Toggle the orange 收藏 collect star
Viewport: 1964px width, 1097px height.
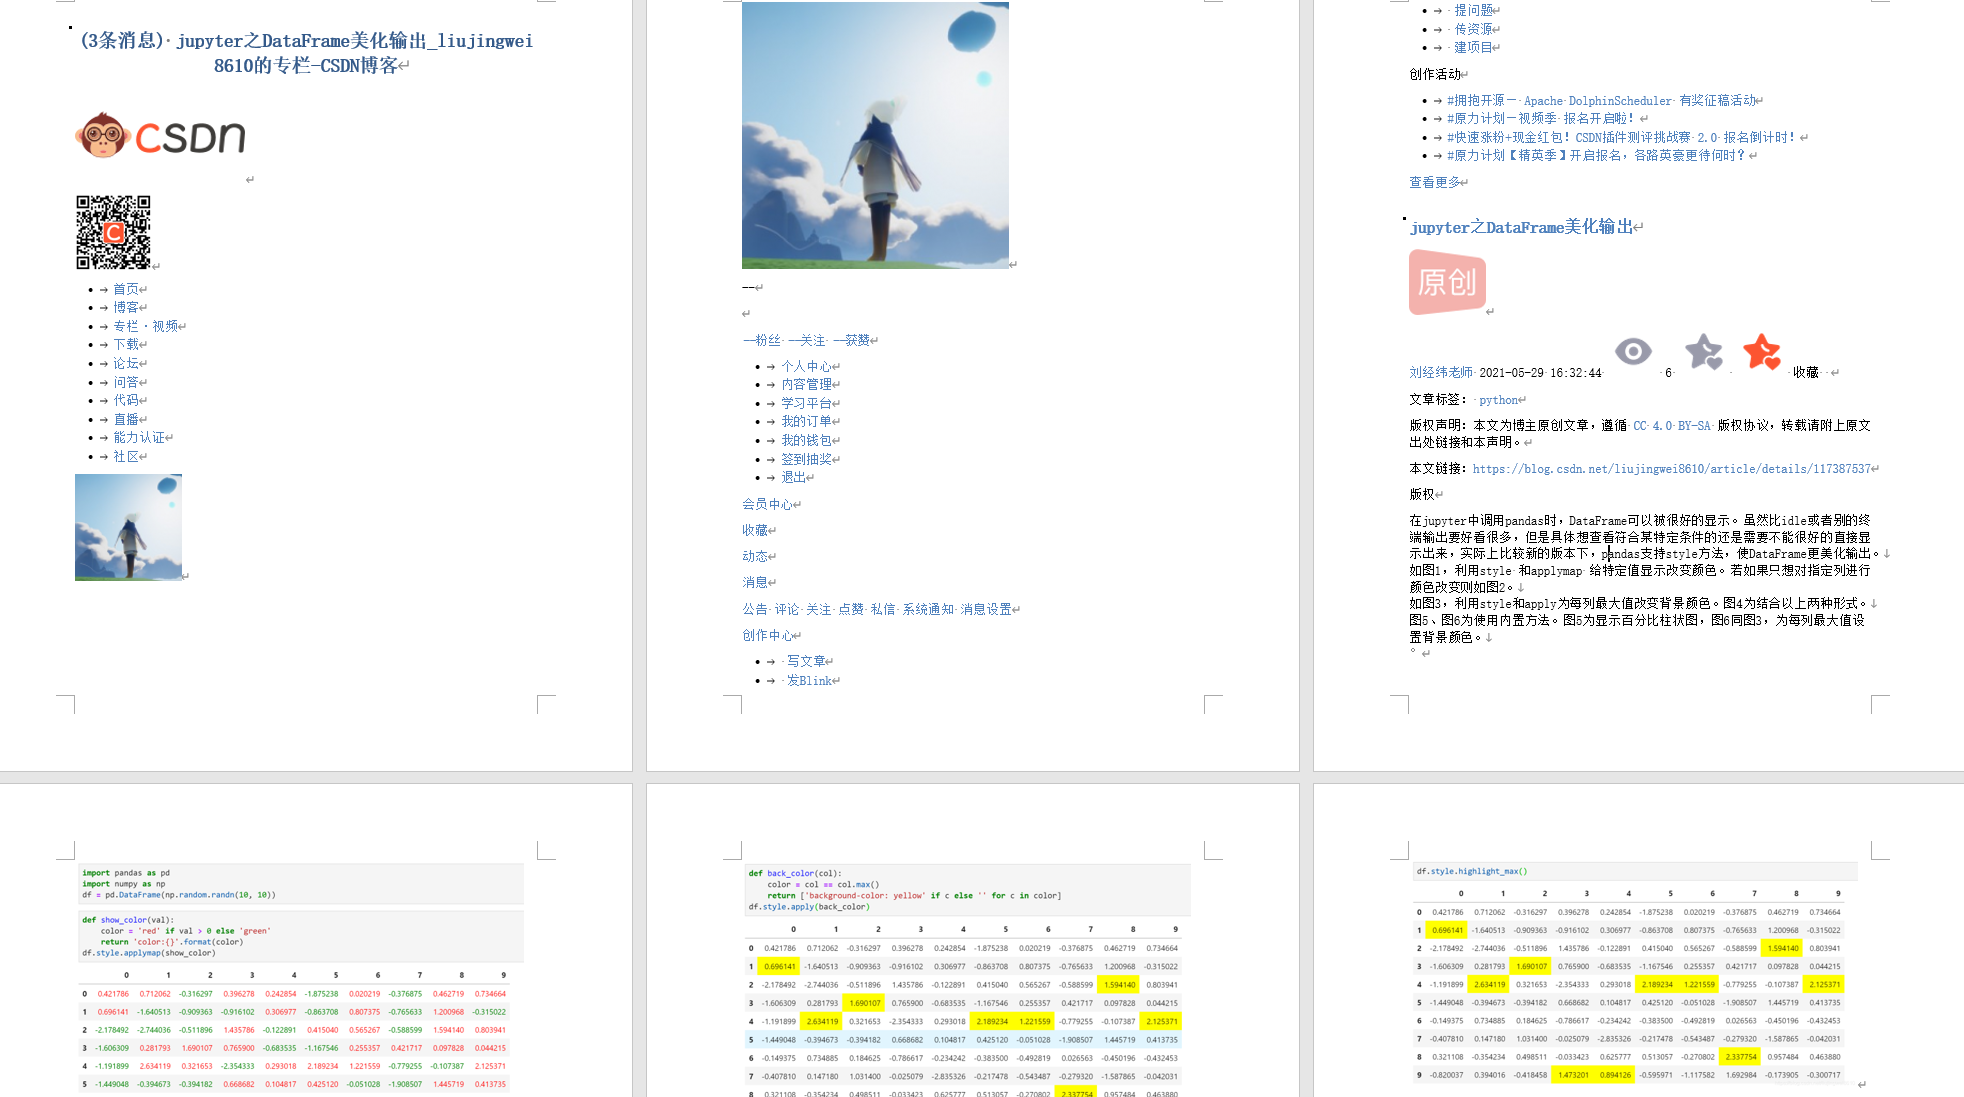tap(1762, 351)
